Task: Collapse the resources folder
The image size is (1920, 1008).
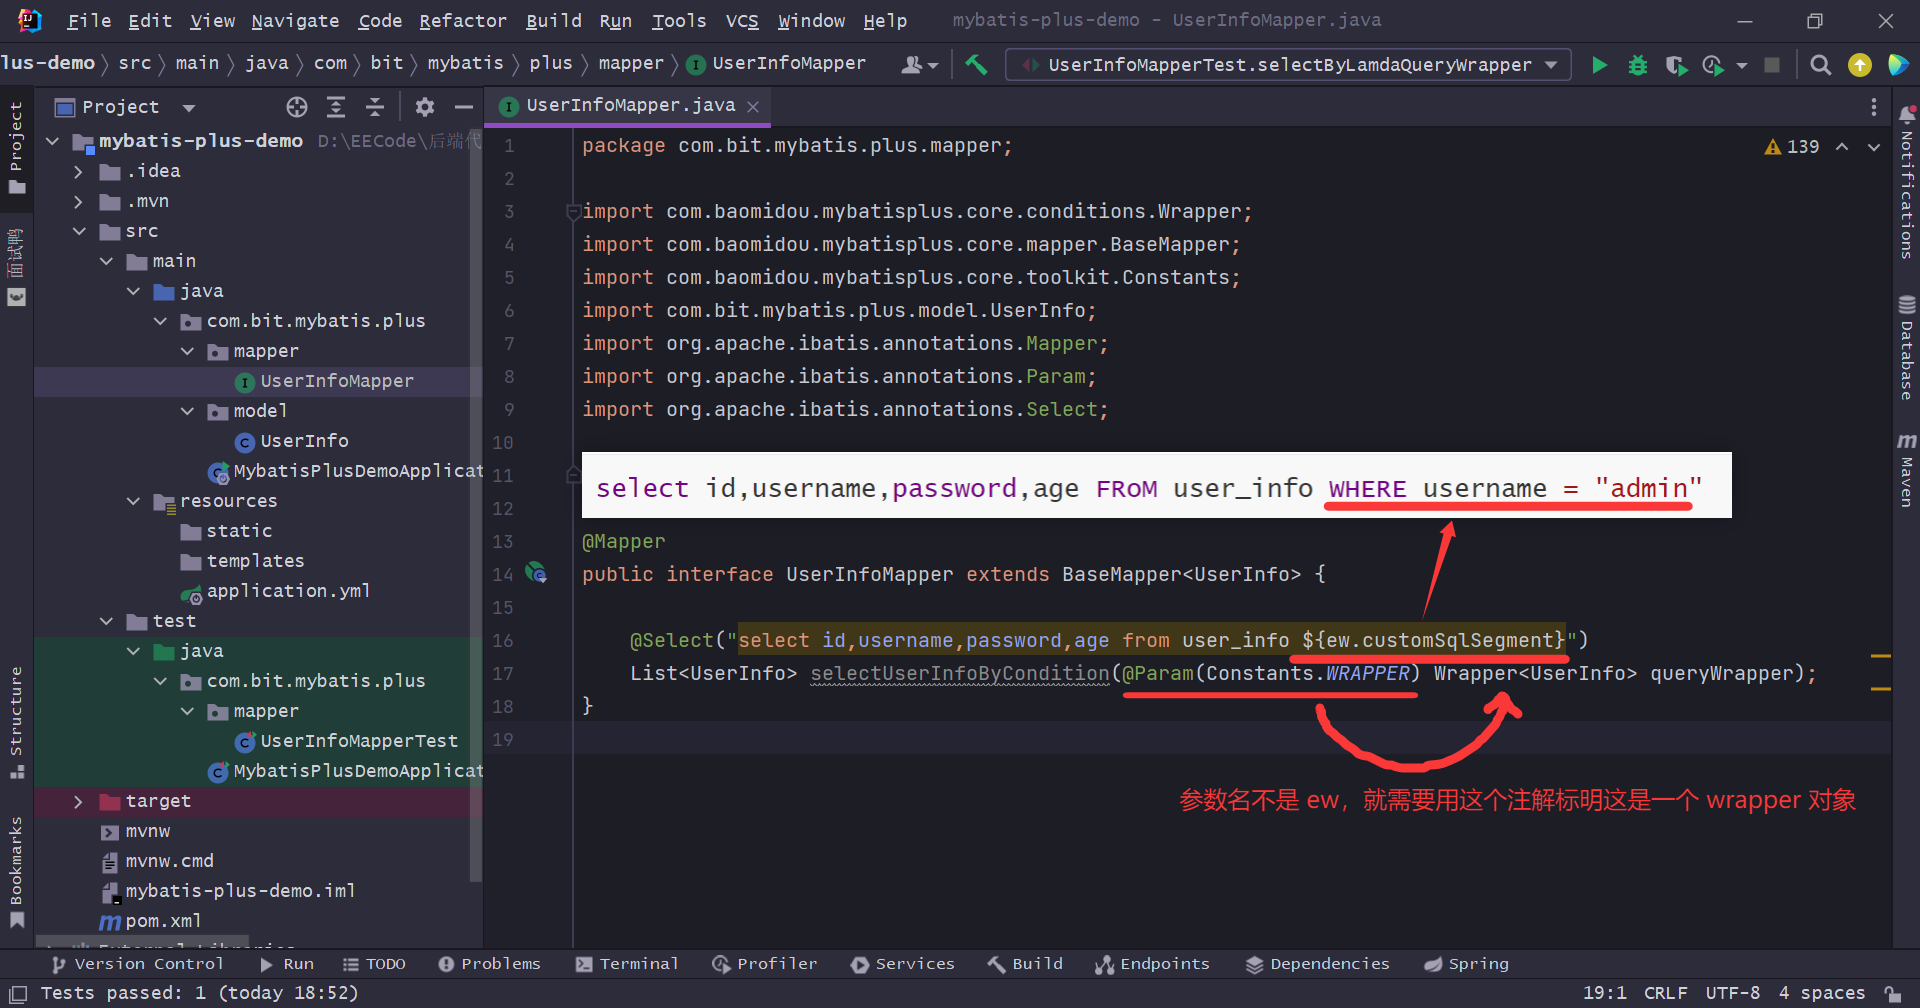Action: (133, 501)
